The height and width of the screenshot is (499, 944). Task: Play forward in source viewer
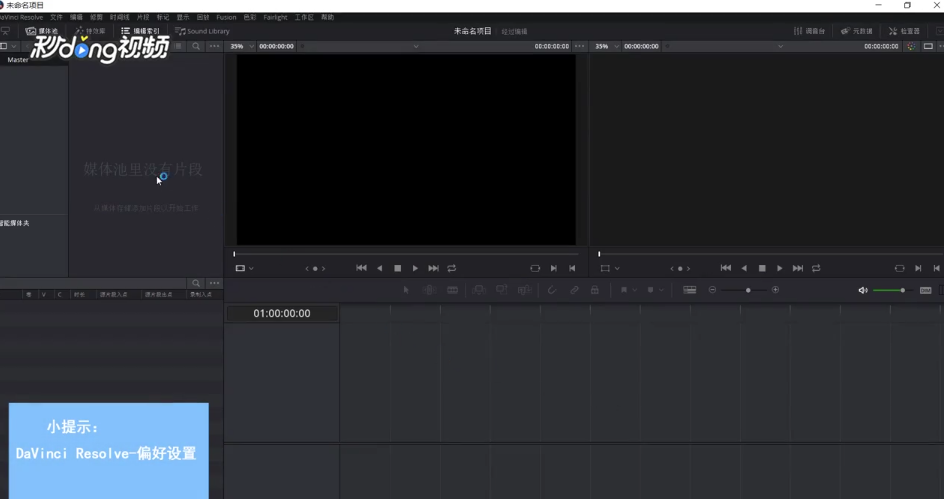tap(415, 268)
